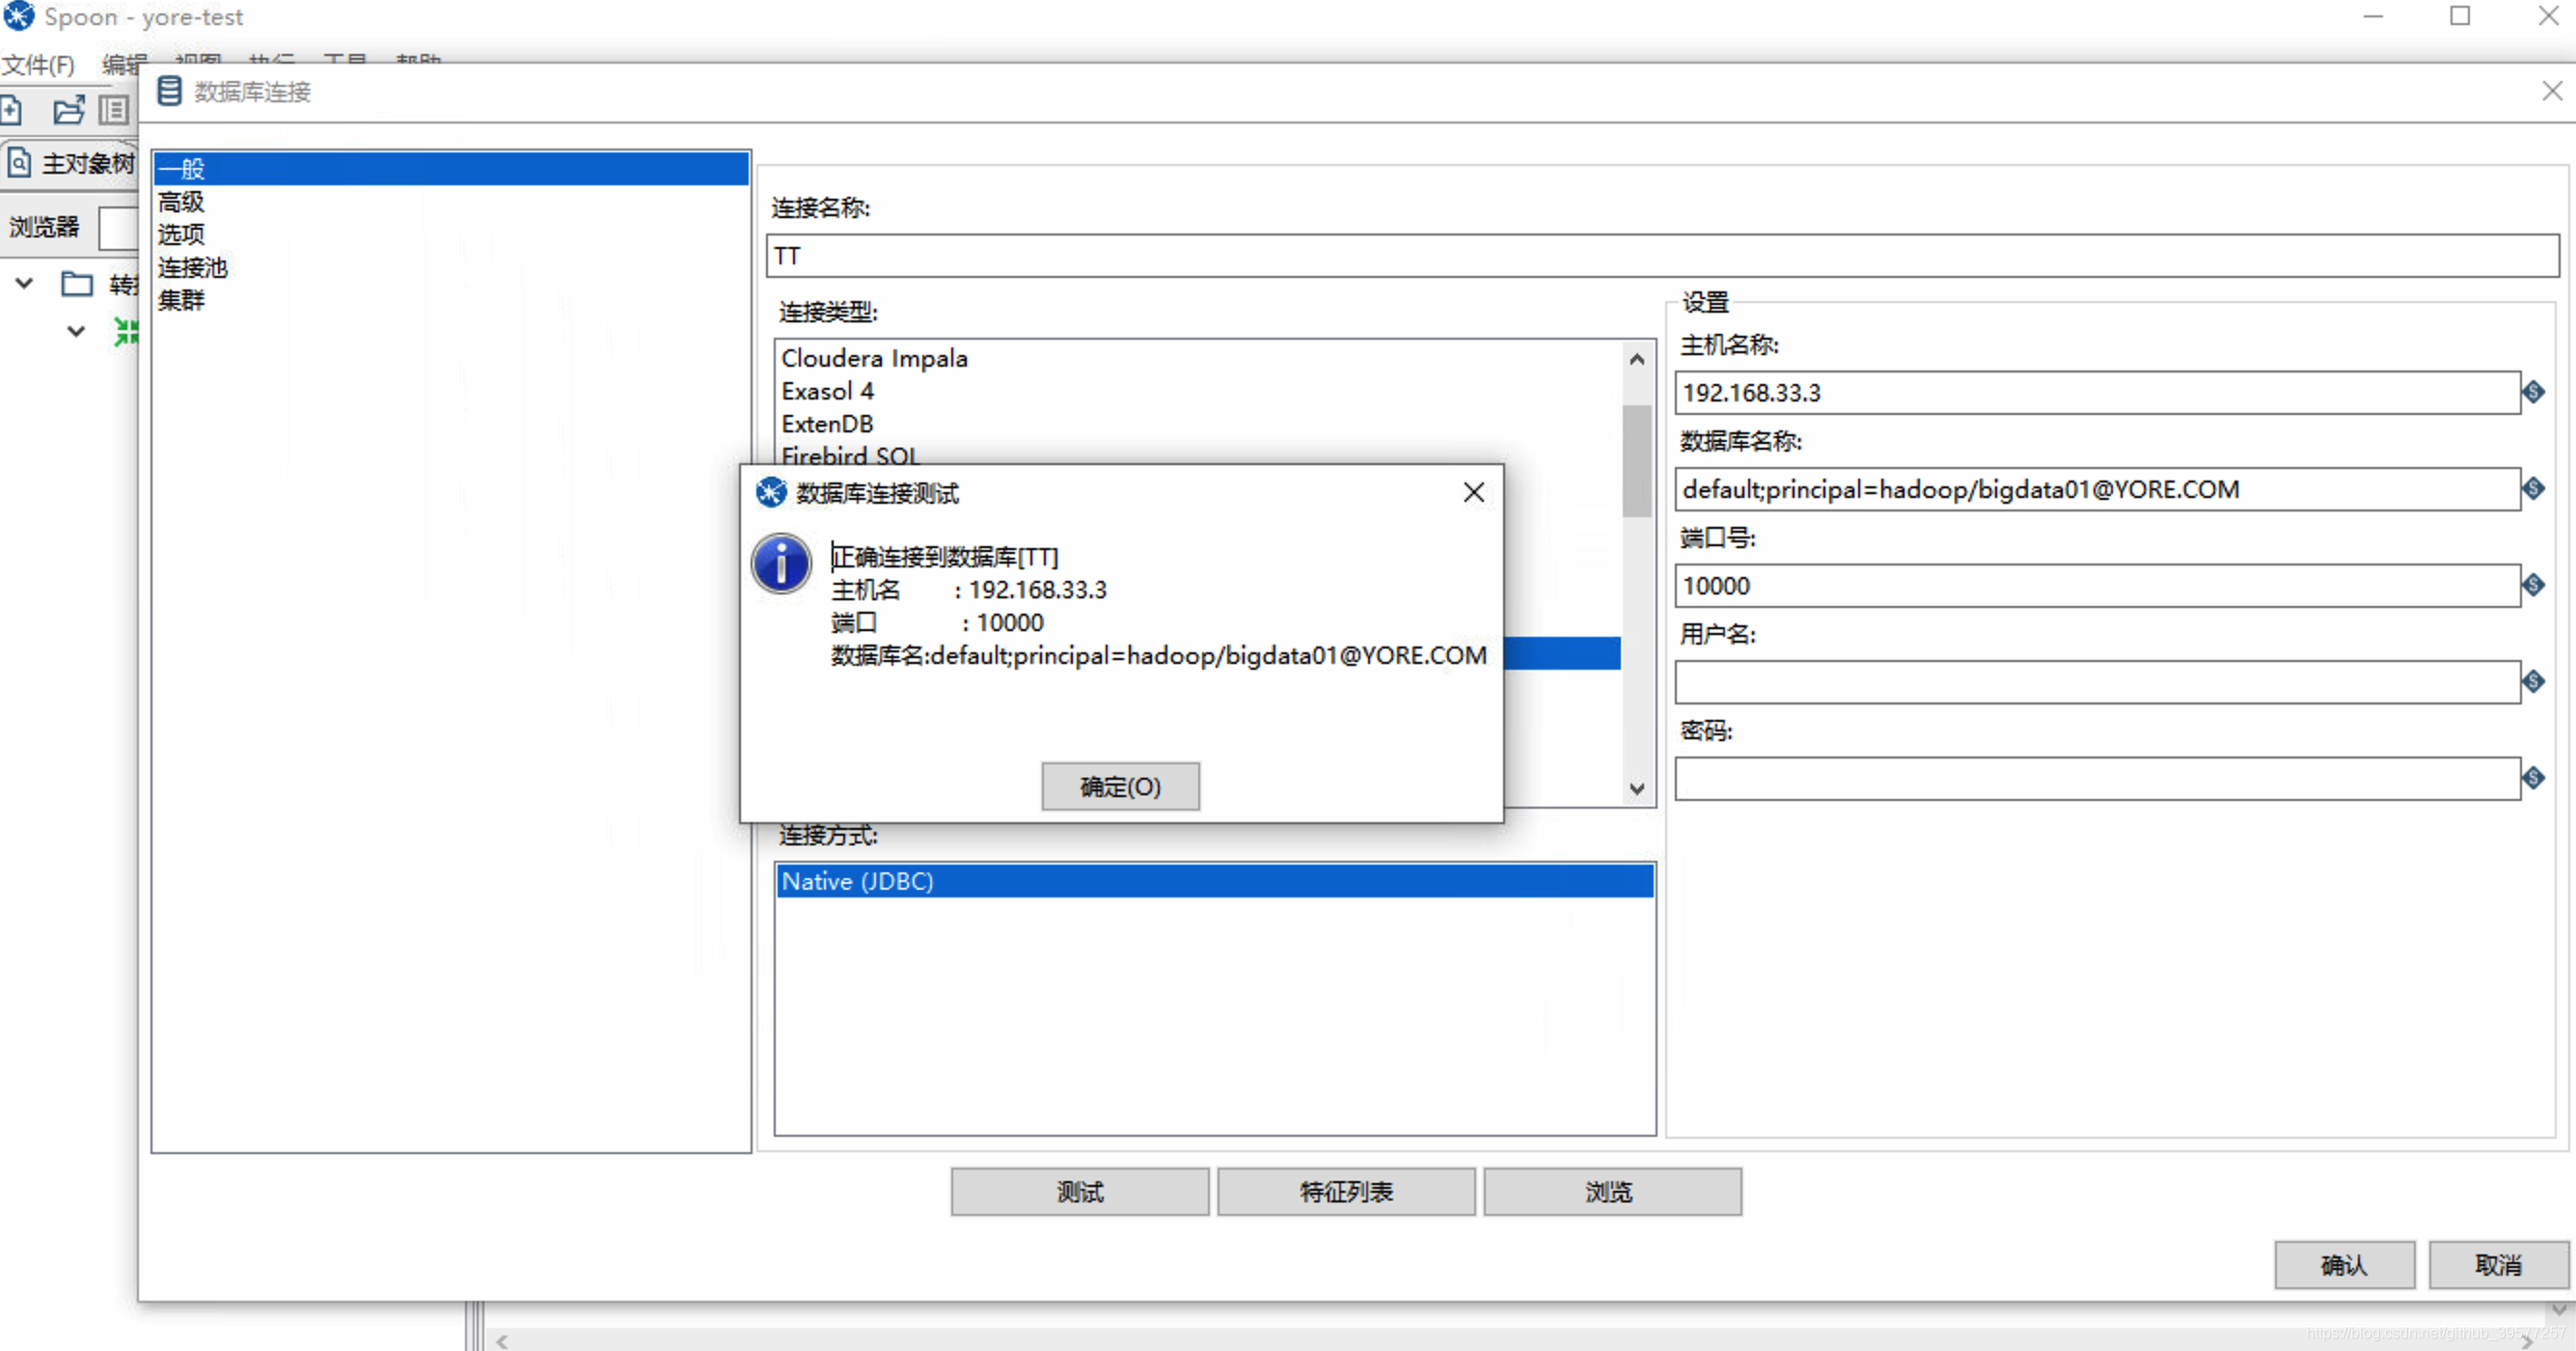2576x1351 pixels.
Task: Click the folder icon in the Spoon tree
Action: pyautogui.click(x=77, y=284)
